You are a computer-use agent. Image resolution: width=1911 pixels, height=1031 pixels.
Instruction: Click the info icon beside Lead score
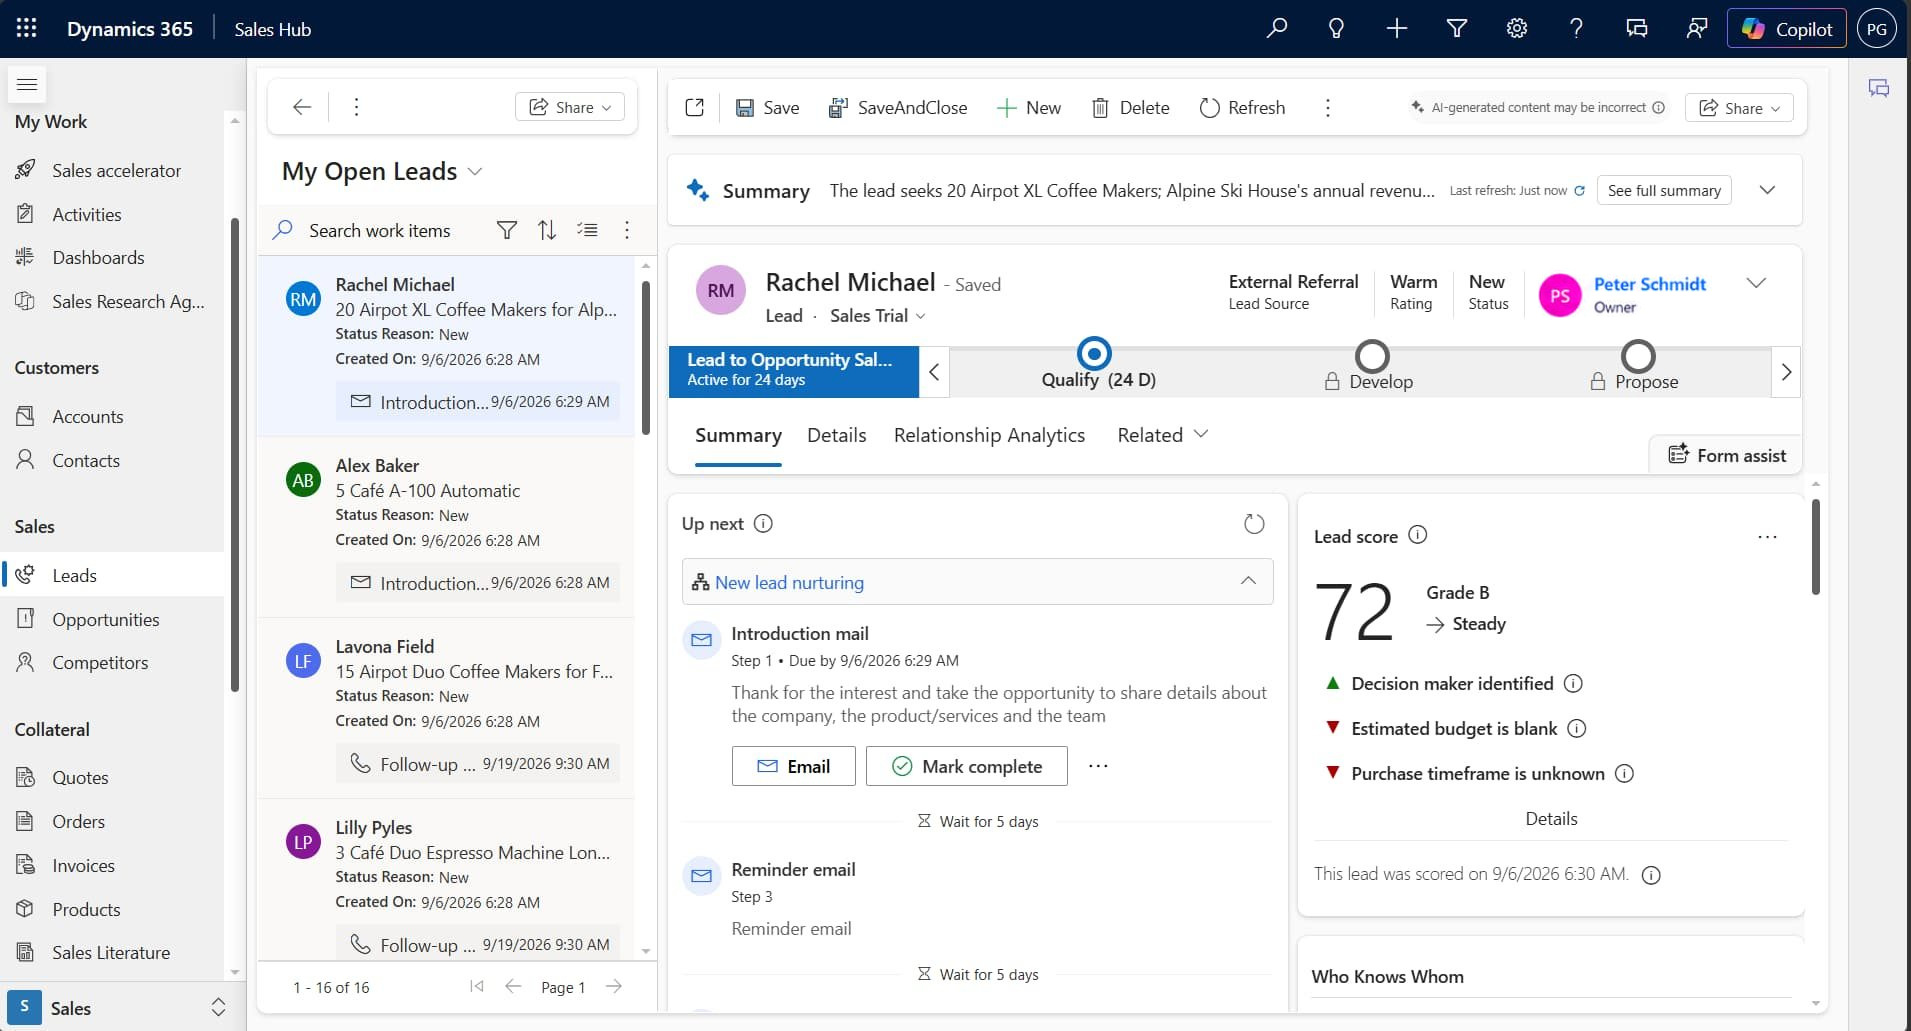pos(1418,535)
